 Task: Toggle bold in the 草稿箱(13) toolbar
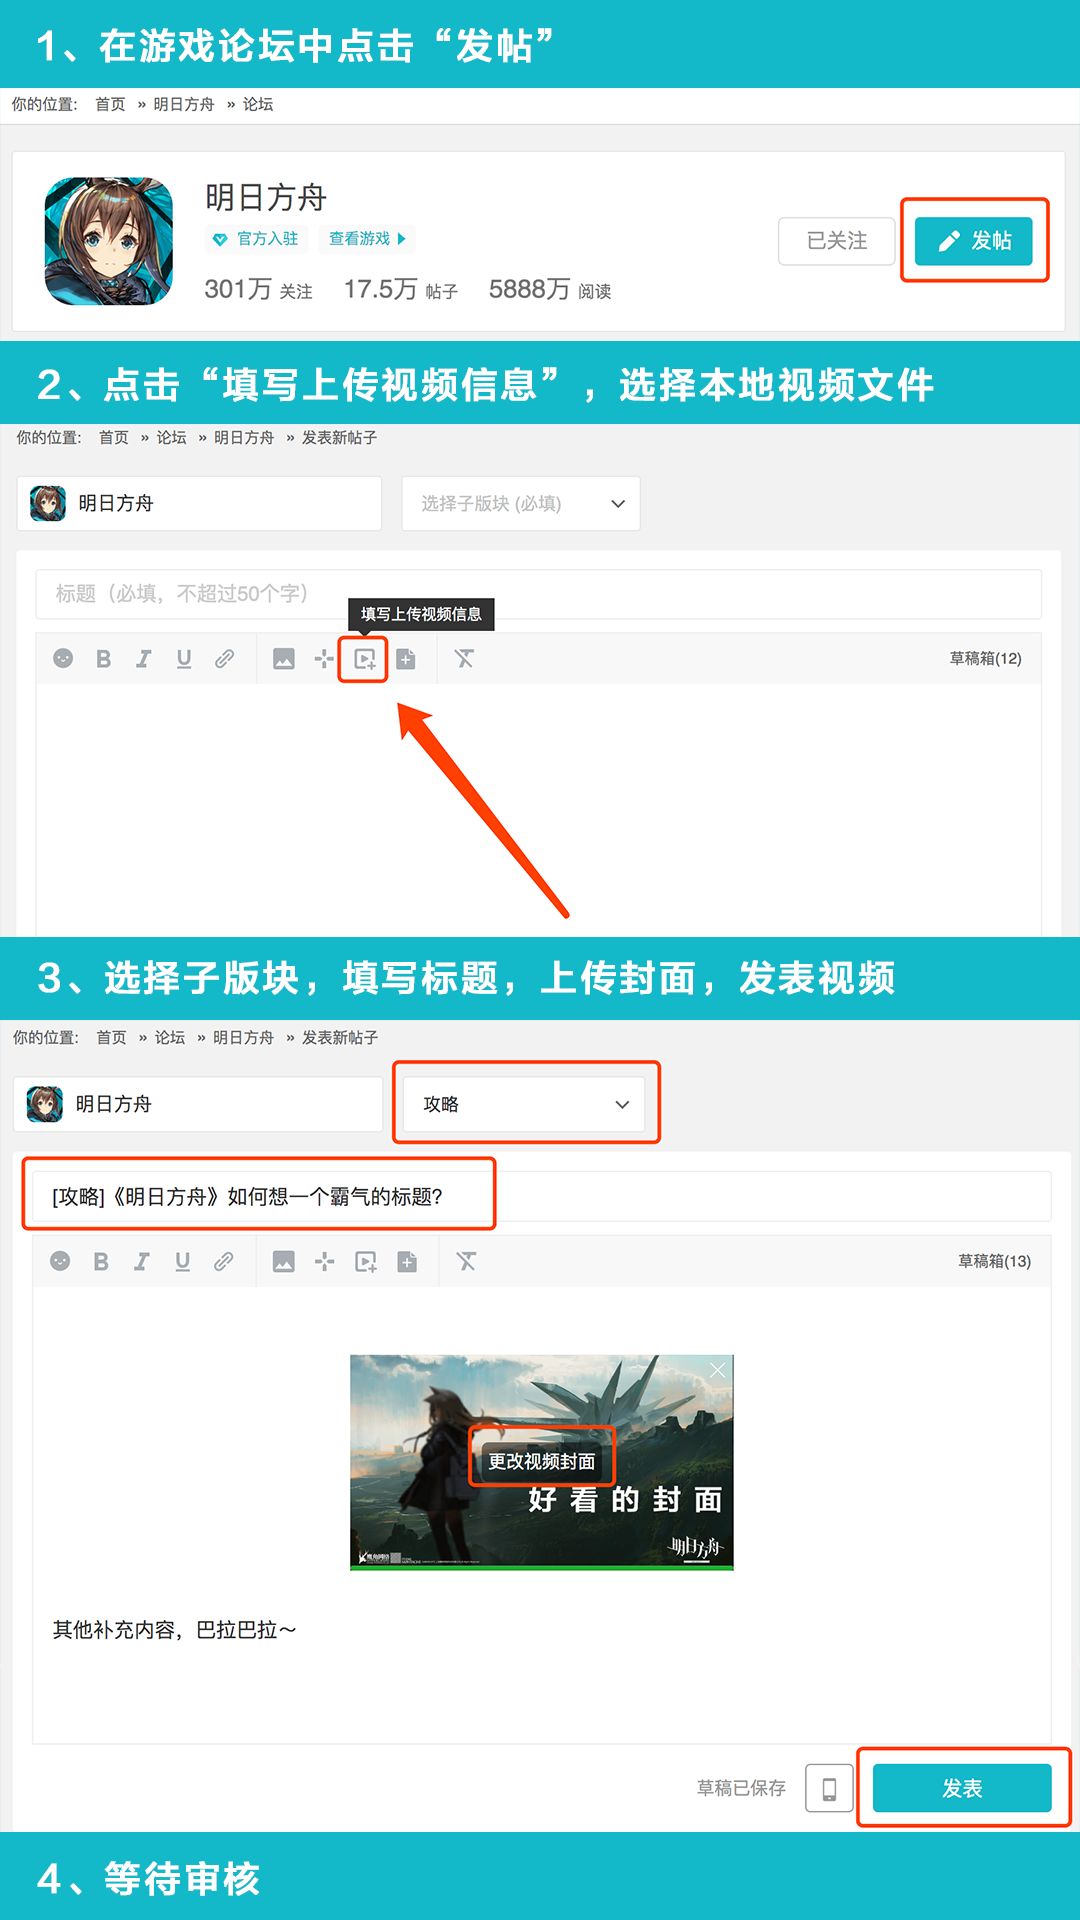pos(101,1261)
